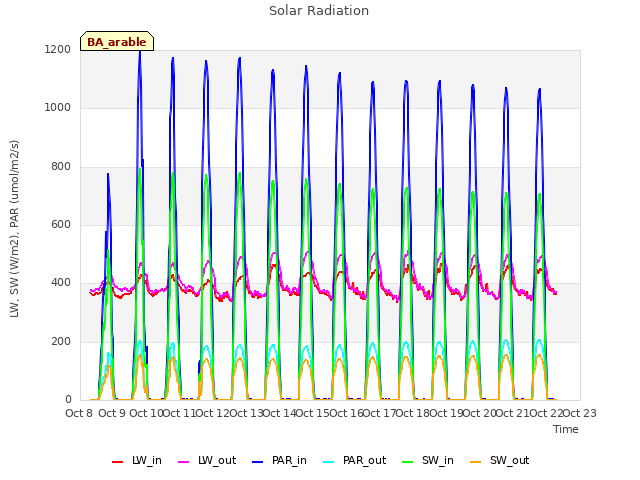Select the LW_out legend label

[x=217, y=460]
